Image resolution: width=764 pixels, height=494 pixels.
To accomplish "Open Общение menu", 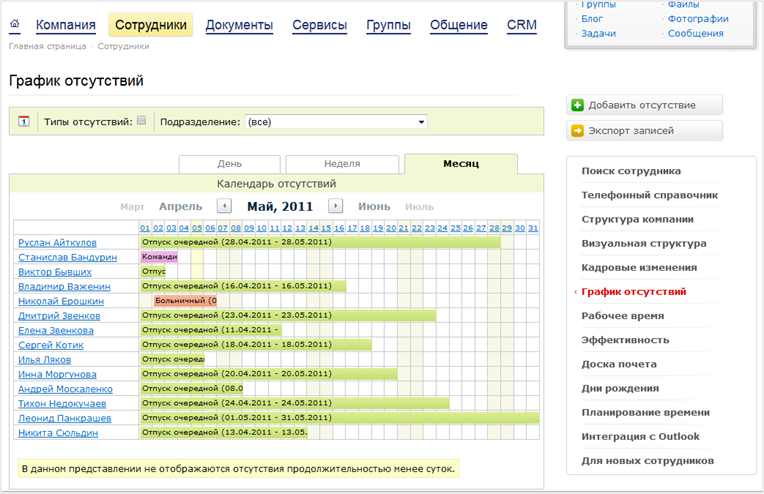I will click(x=458, y=25).
